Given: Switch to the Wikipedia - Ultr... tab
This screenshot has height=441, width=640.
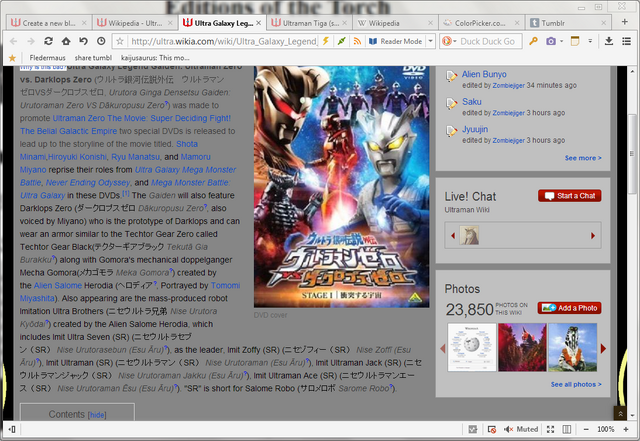Looking at the screenshot, I should coord(135,23).
